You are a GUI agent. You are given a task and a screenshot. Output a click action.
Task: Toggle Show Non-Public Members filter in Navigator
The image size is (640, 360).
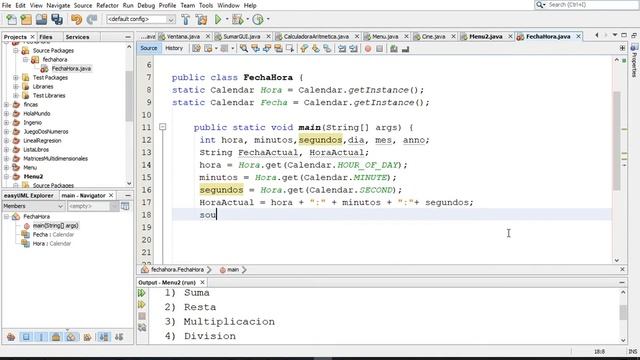click(56, 337)
